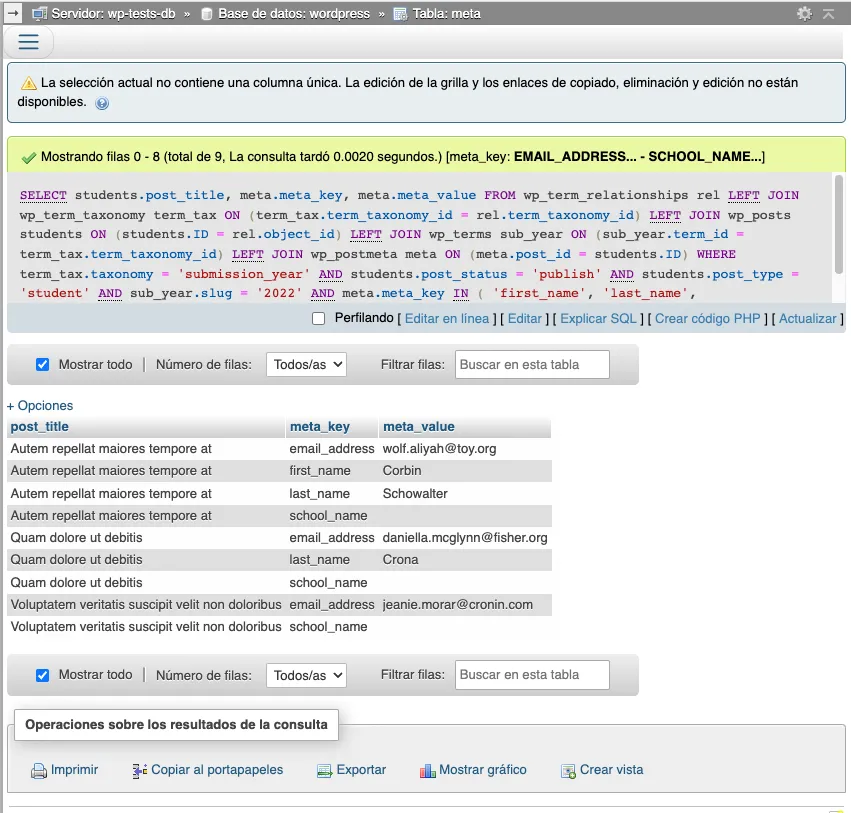
Task: Click the chart icon
Action: [x=427, y=771]
